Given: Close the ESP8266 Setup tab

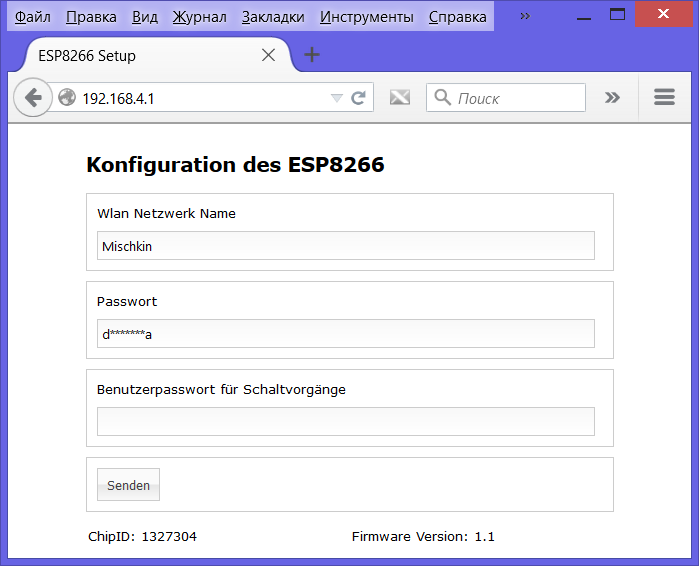Looking at the screenshot, I should click(x=268, y=55).
